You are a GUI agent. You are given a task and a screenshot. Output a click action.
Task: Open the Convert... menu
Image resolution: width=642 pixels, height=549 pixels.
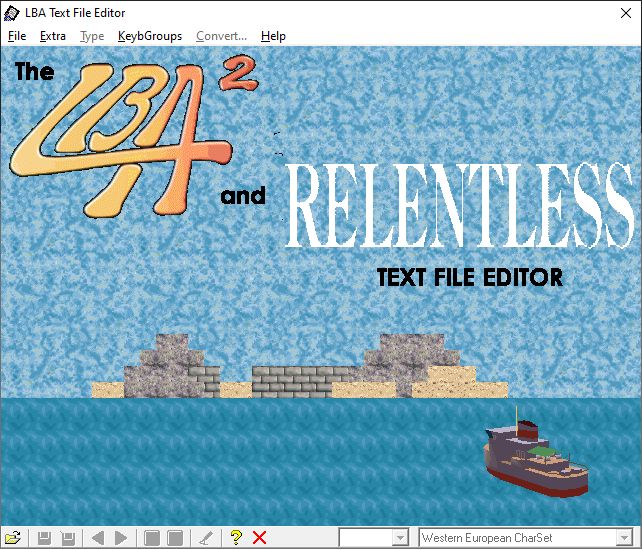[222, 36]
